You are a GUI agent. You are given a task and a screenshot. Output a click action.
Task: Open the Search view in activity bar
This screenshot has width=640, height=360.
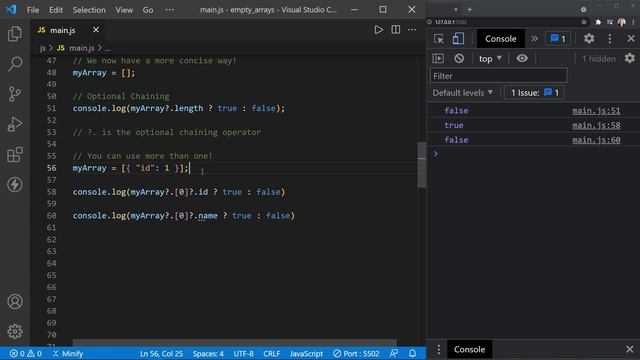(x=15, y=64)
